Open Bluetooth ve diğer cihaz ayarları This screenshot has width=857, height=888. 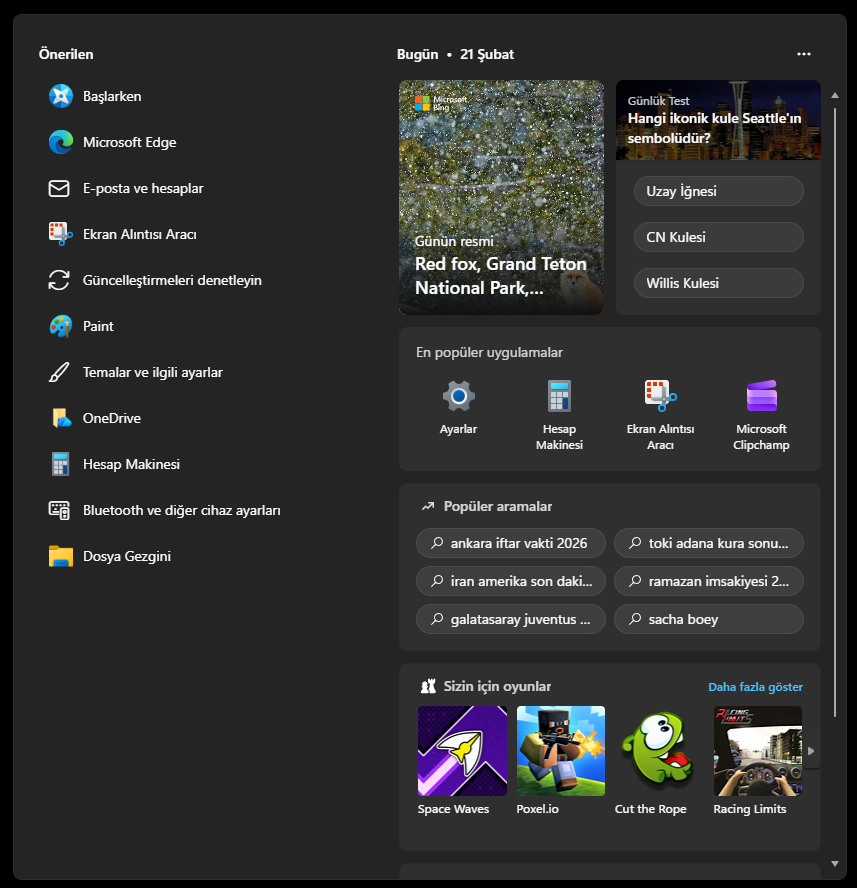point(165,510)
